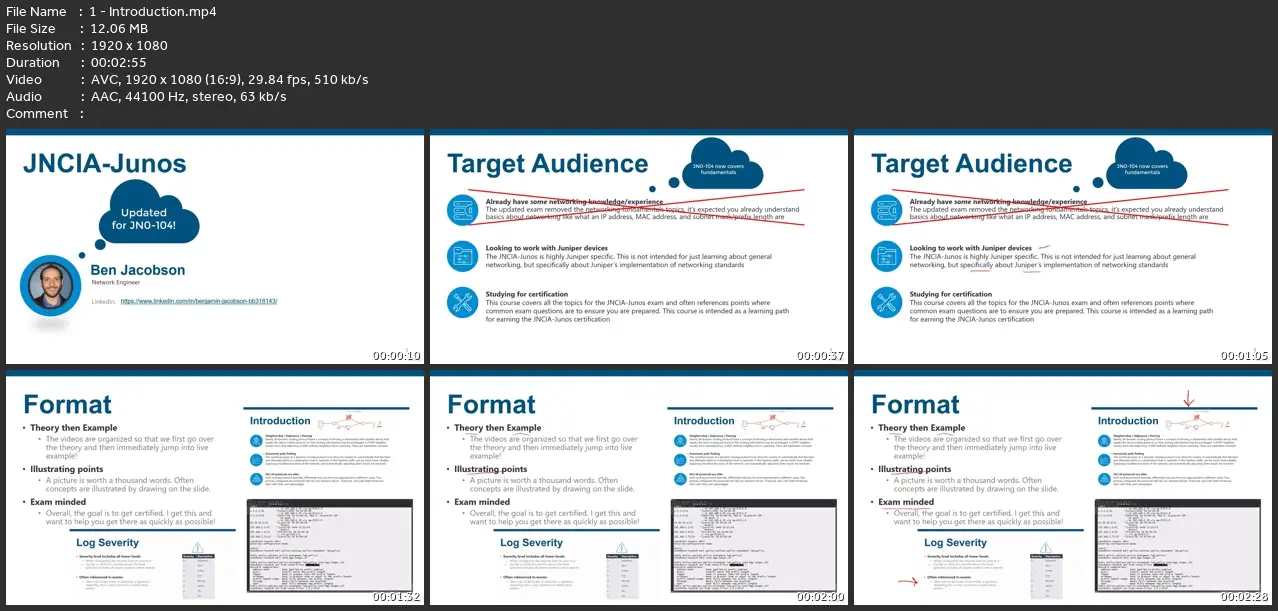Click the 'Ben Jacobson' name text
The height and width of the screenshot is (611, 1278).
[137, 270]
